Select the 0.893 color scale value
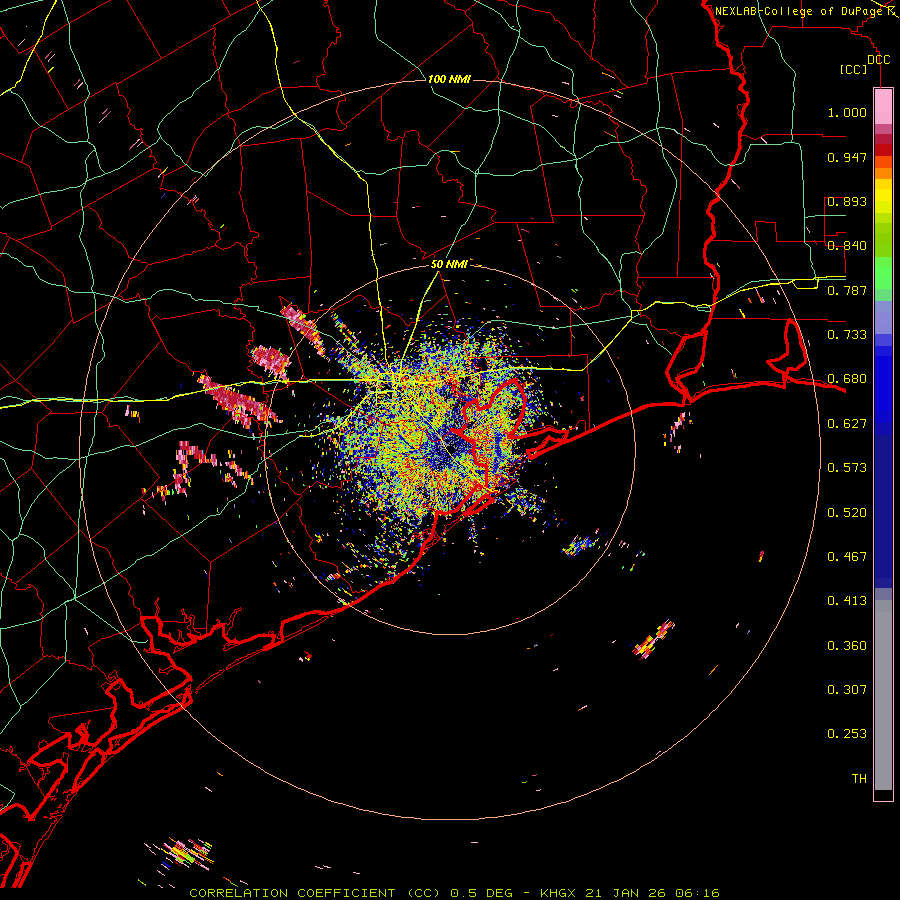Viewport: 900px width, 900px height. point(847,201)
